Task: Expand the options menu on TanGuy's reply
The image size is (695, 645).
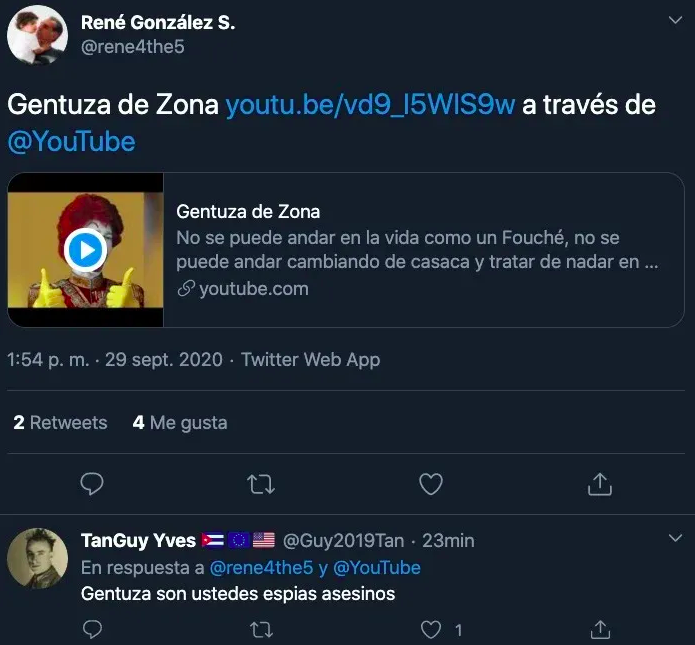Action: point(674,539)
